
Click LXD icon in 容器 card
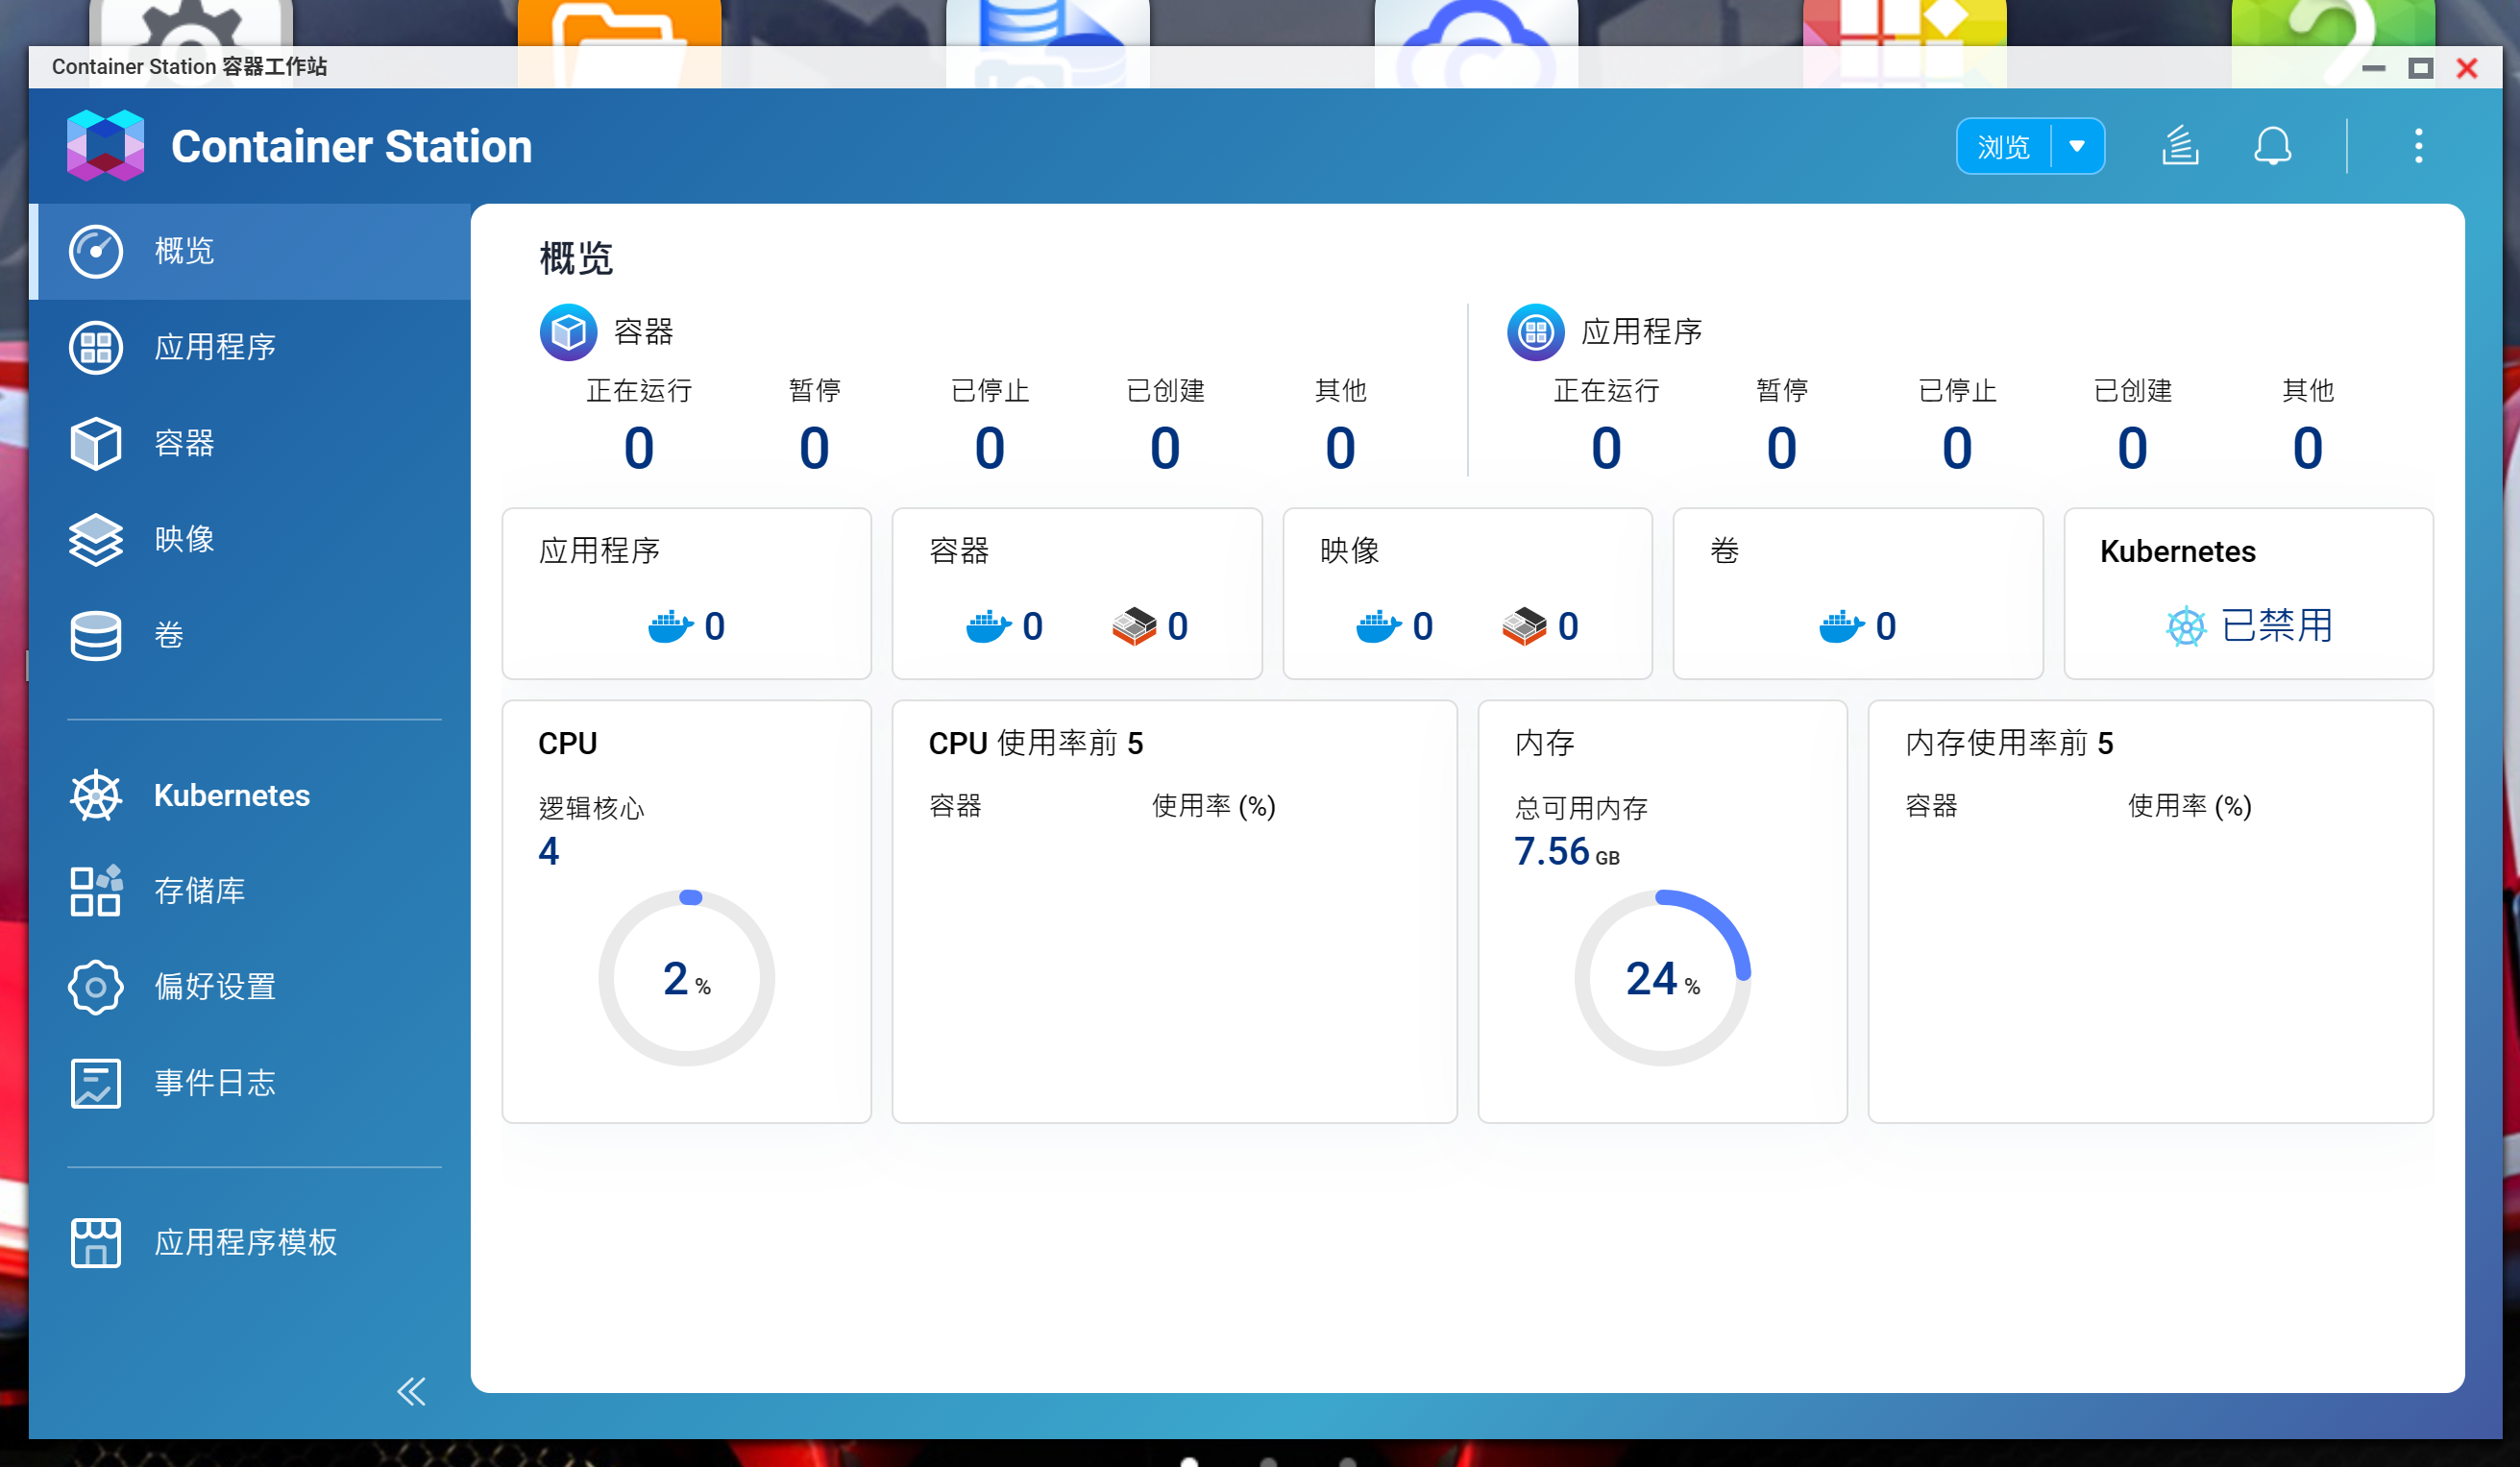click(x=1134, y=626)
